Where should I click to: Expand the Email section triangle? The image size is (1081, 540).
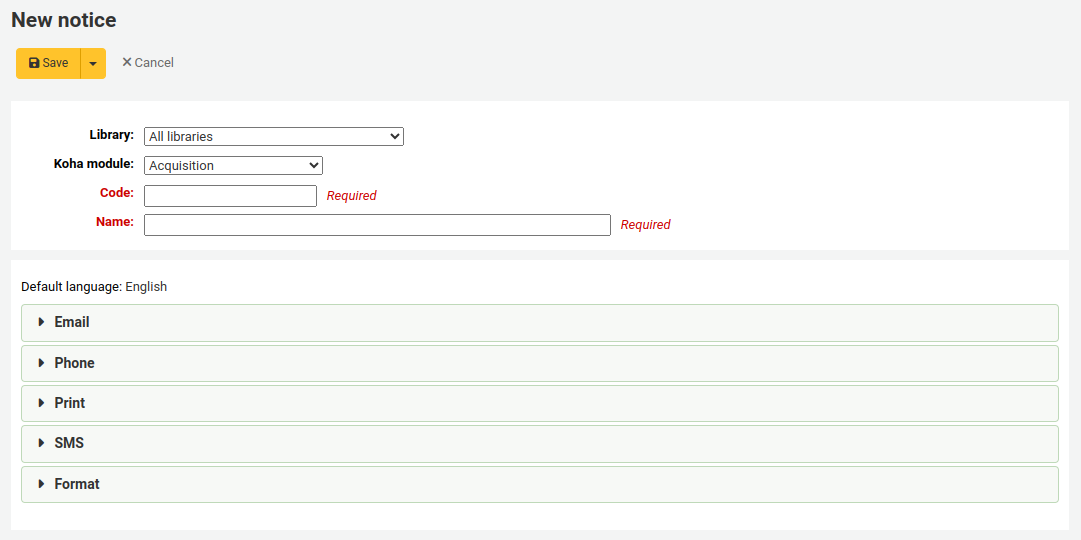click(x=41, y=322)
